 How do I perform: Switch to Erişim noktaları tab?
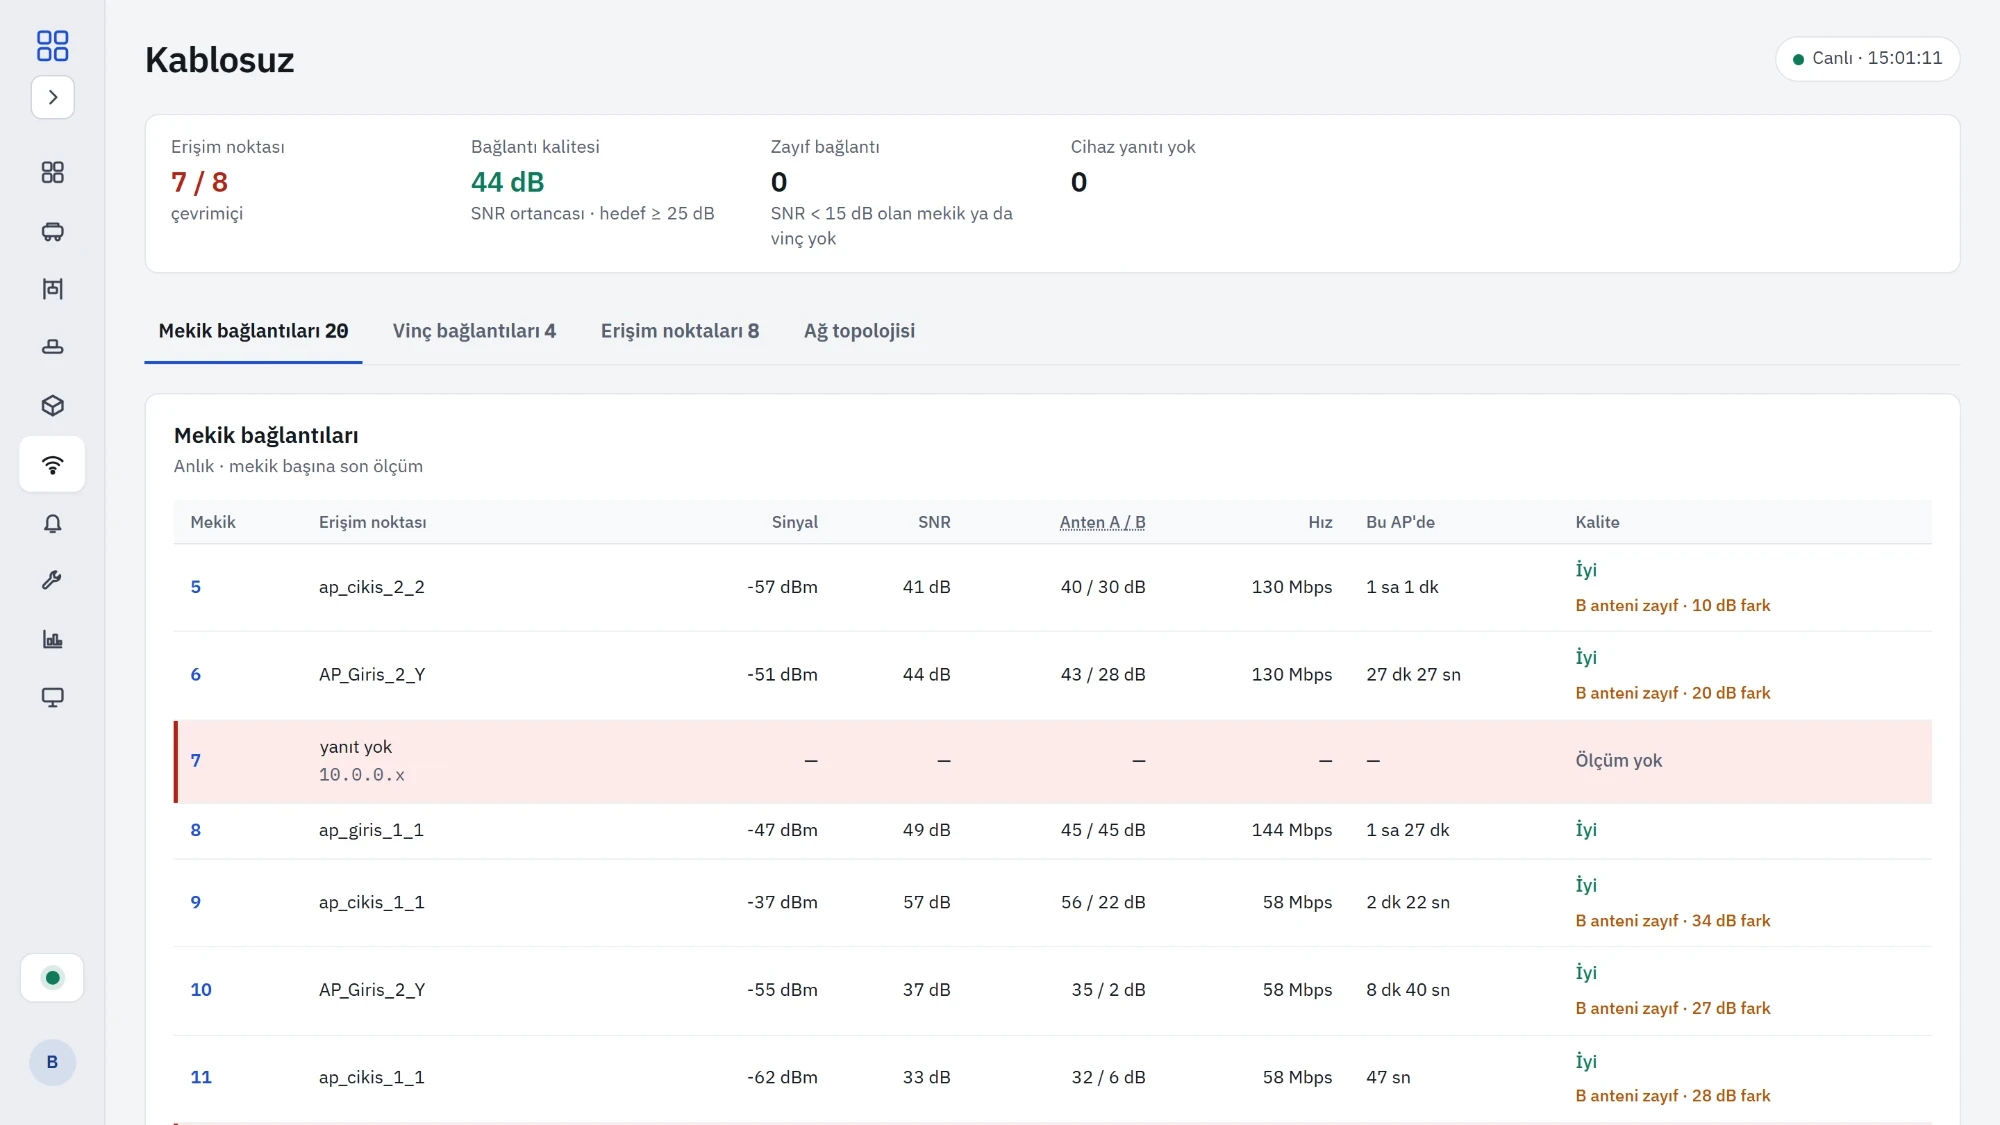click(x=680, y=331)
